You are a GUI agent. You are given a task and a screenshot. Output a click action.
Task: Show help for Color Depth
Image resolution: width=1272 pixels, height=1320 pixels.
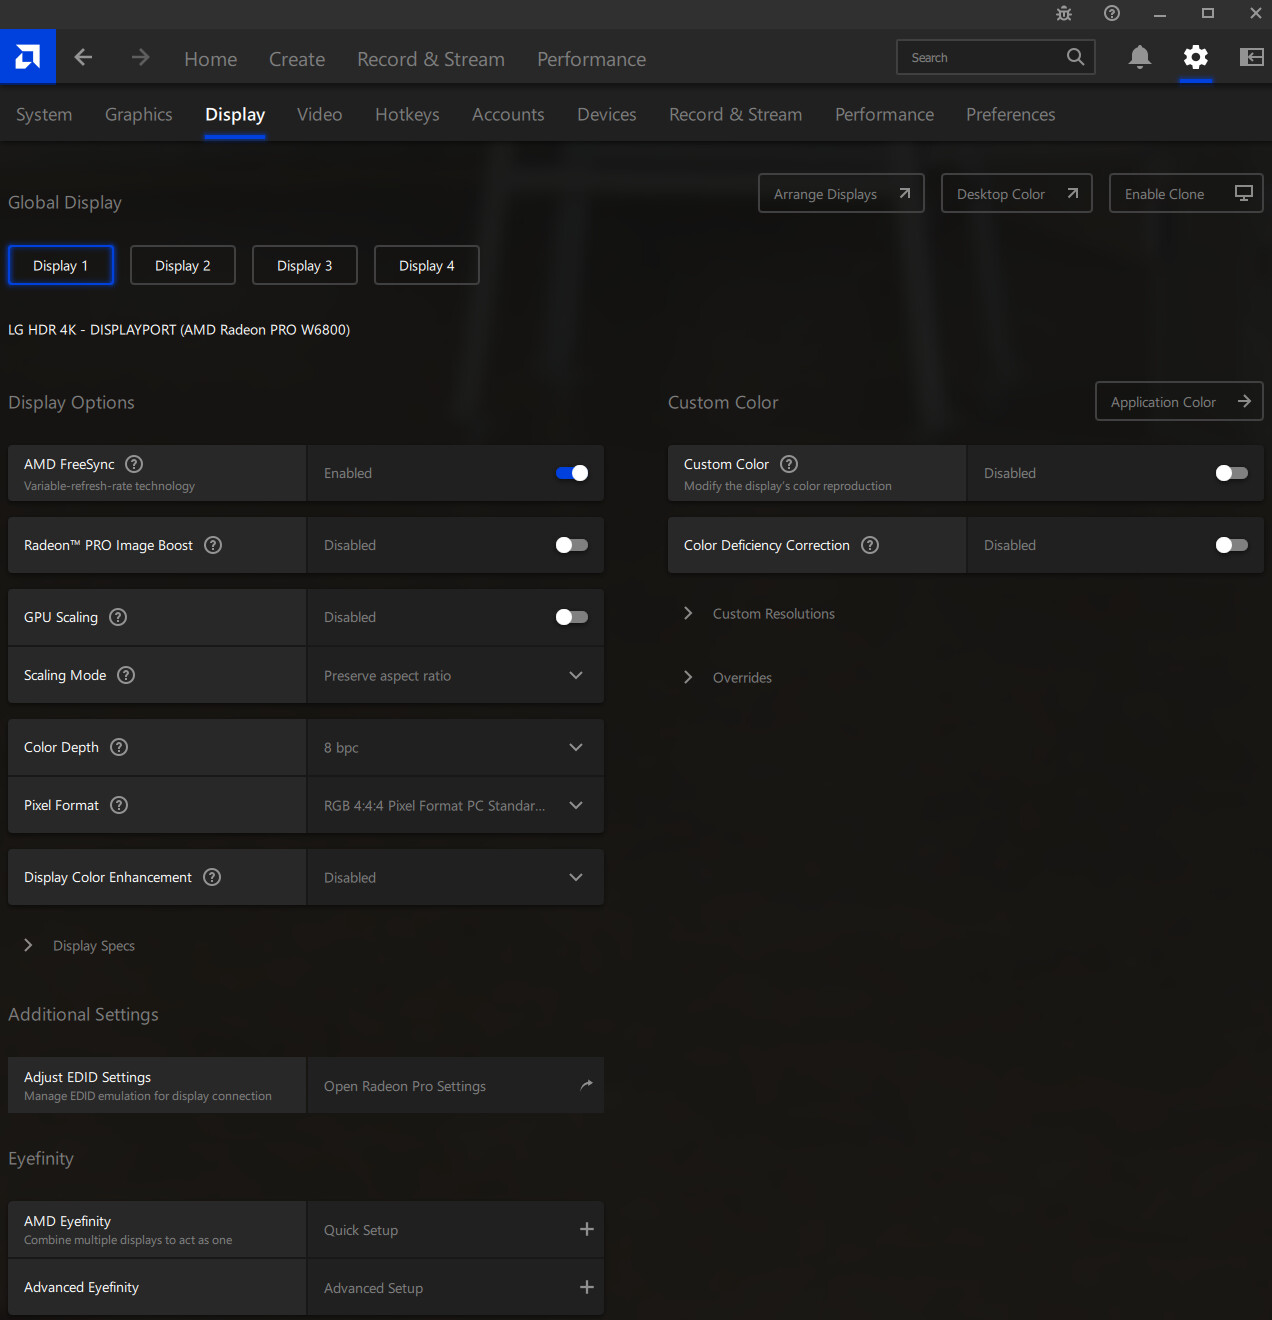coord(119,747)
